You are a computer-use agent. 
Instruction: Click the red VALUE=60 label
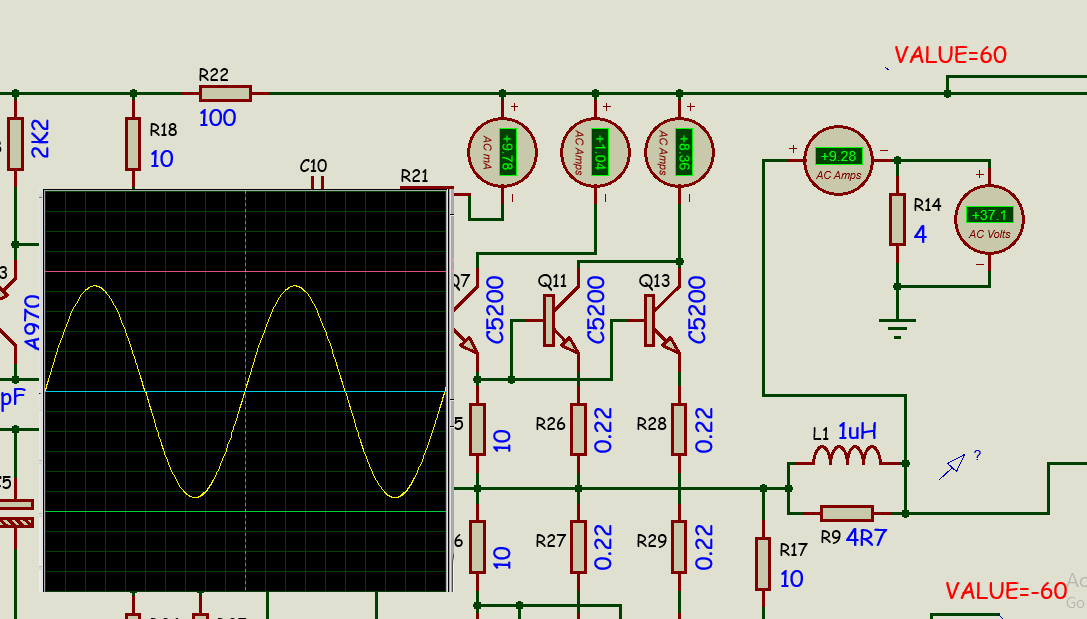(x=950, y=55)
